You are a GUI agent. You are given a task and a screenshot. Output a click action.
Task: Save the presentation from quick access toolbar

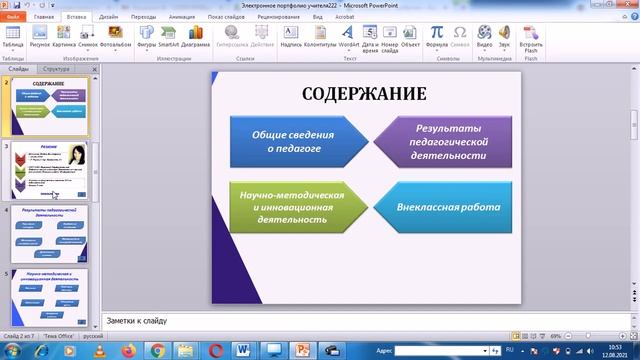(x=17, y=5)
